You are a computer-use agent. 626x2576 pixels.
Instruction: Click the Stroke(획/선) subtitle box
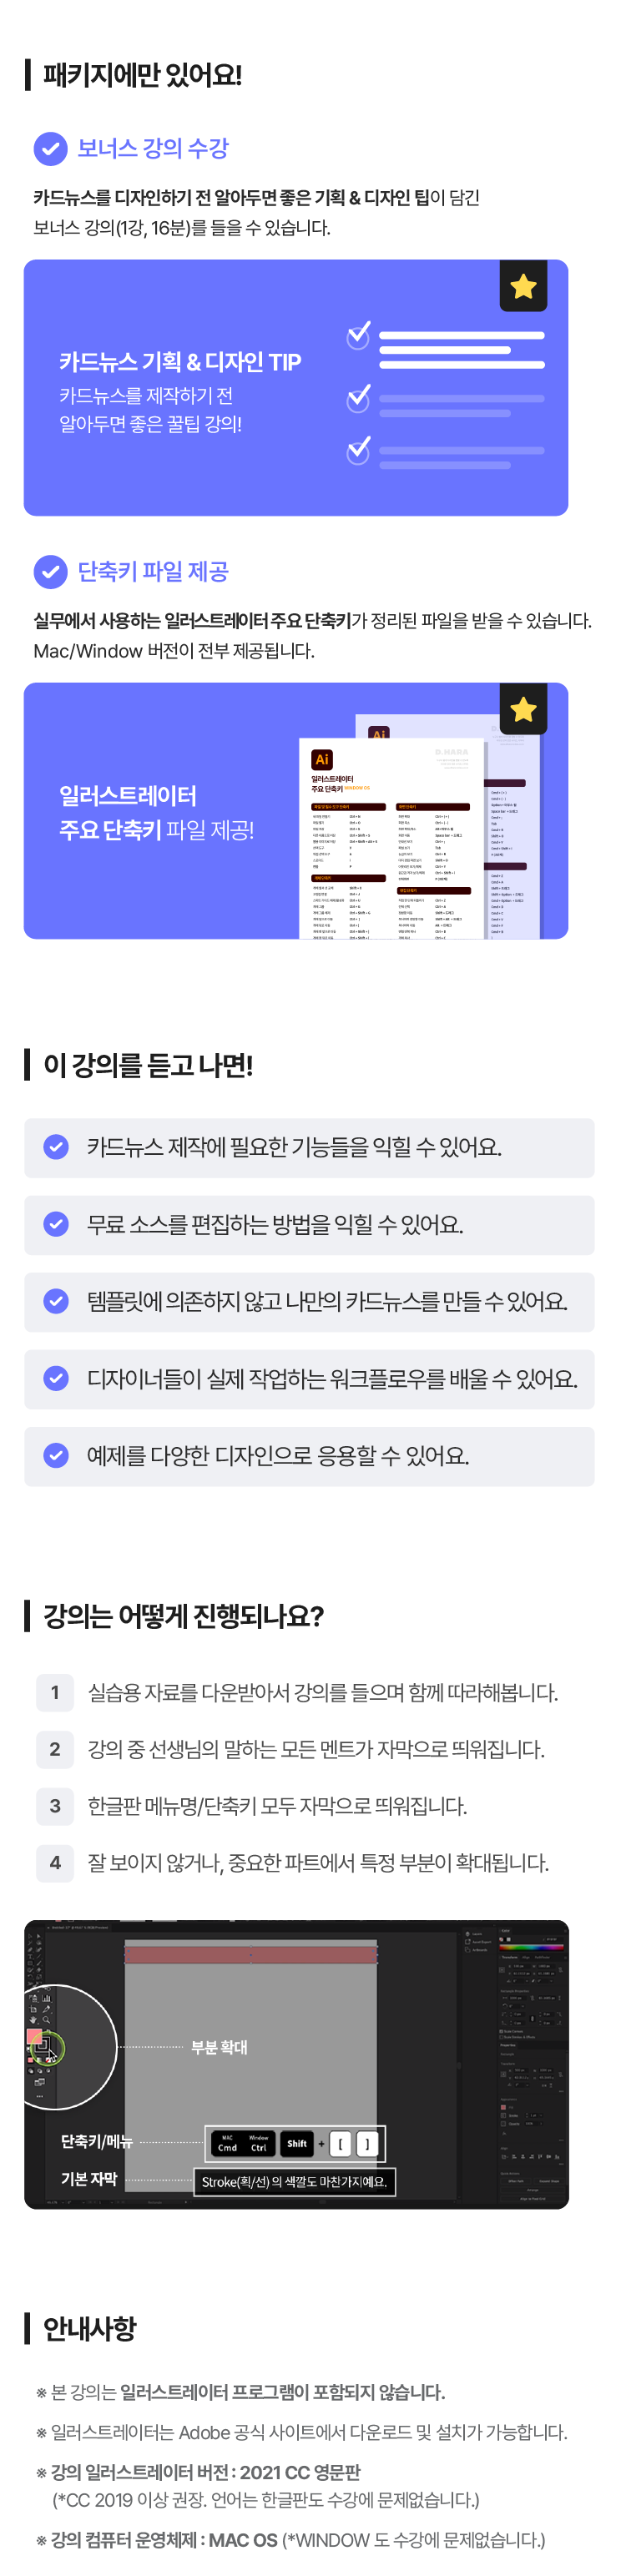point(294,2181)
